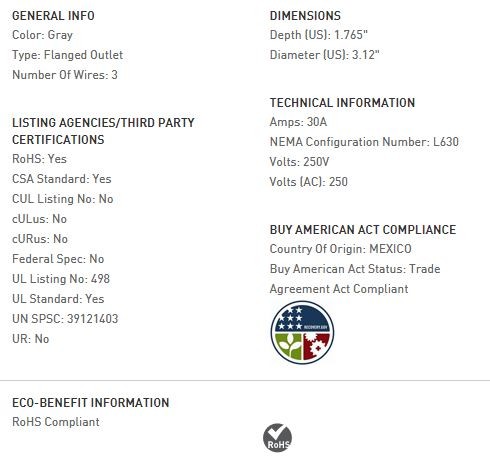The width and height of the screenshot is (490, 470).
Task: Click the BUY AMERICAN ACT COMPLIANCE heading
Action: click(363, 230)
